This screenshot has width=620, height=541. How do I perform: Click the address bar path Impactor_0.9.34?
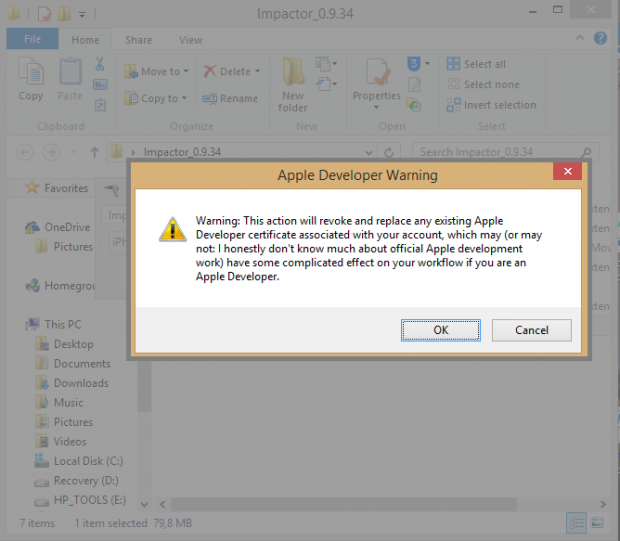point(182,152)
